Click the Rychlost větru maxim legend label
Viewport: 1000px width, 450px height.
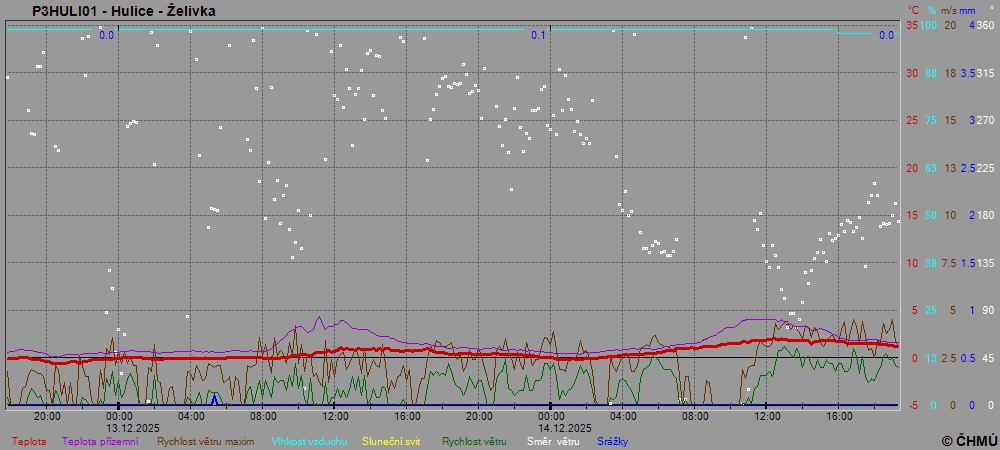coord(205,440)
